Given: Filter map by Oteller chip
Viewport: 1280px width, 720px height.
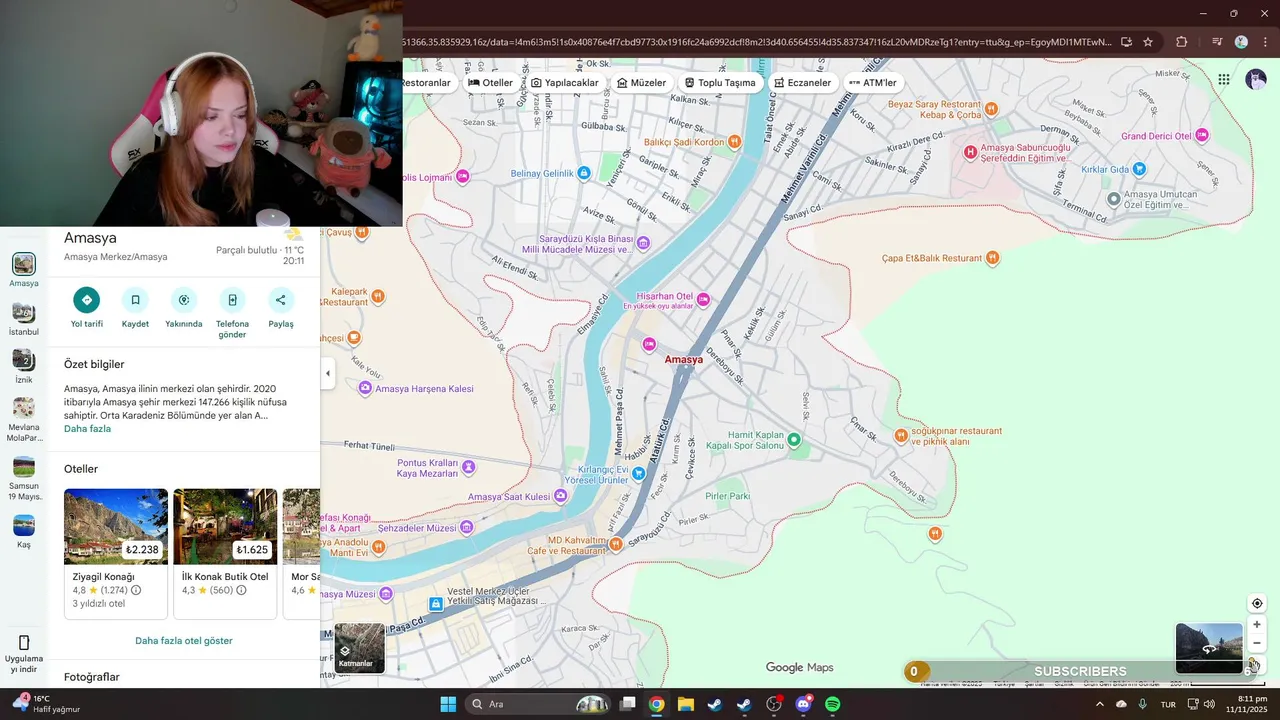Looking at the screenshot, I should point(491,83).
